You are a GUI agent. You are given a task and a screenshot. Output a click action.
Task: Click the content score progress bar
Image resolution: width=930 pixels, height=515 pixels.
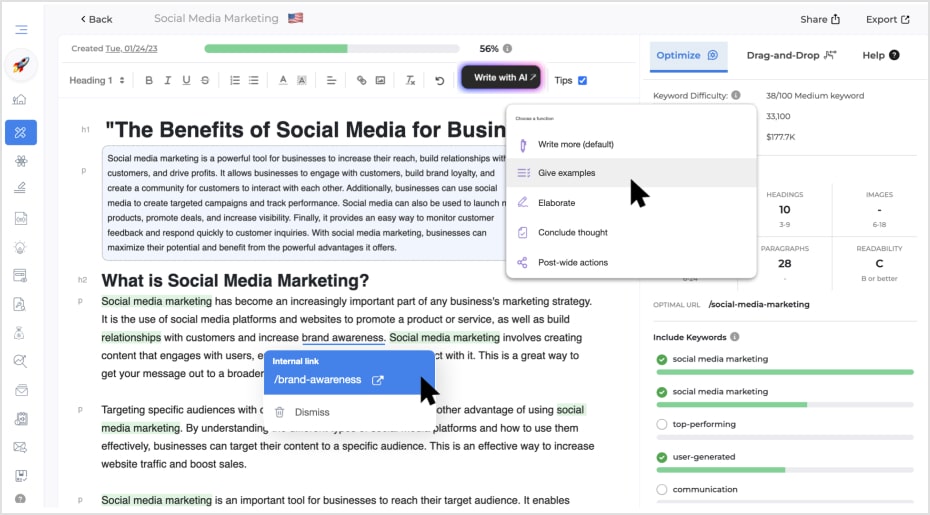332,49
